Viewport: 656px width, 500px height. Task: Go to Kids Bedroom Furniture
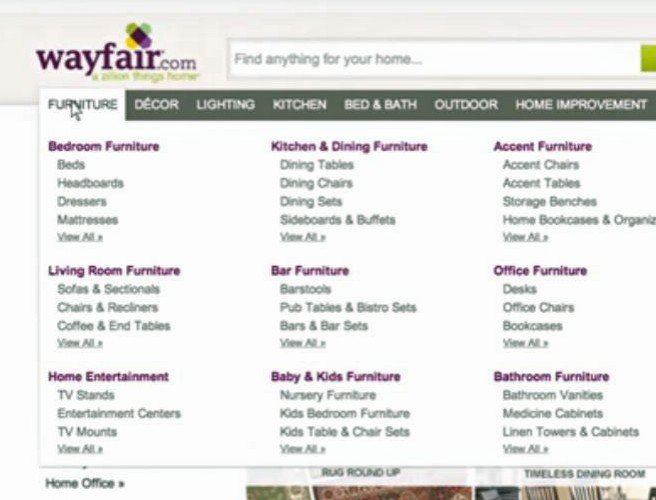tap(345, 413)
